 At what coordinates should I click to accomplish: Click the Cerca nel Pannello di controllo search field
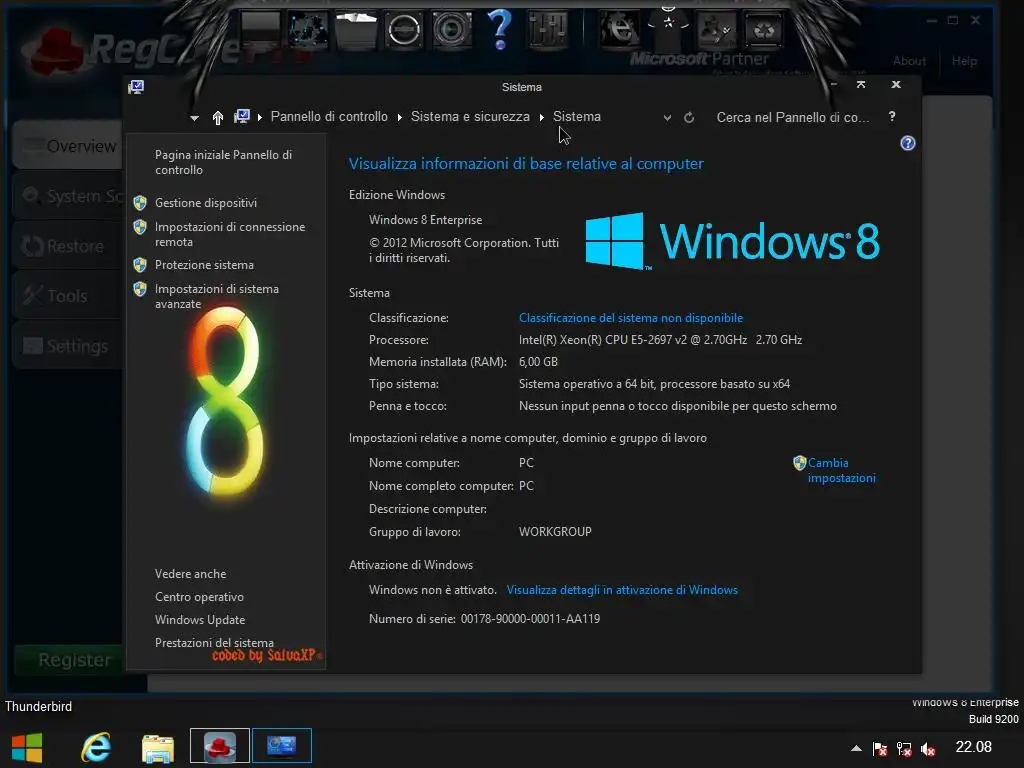(x=793, y=118)
